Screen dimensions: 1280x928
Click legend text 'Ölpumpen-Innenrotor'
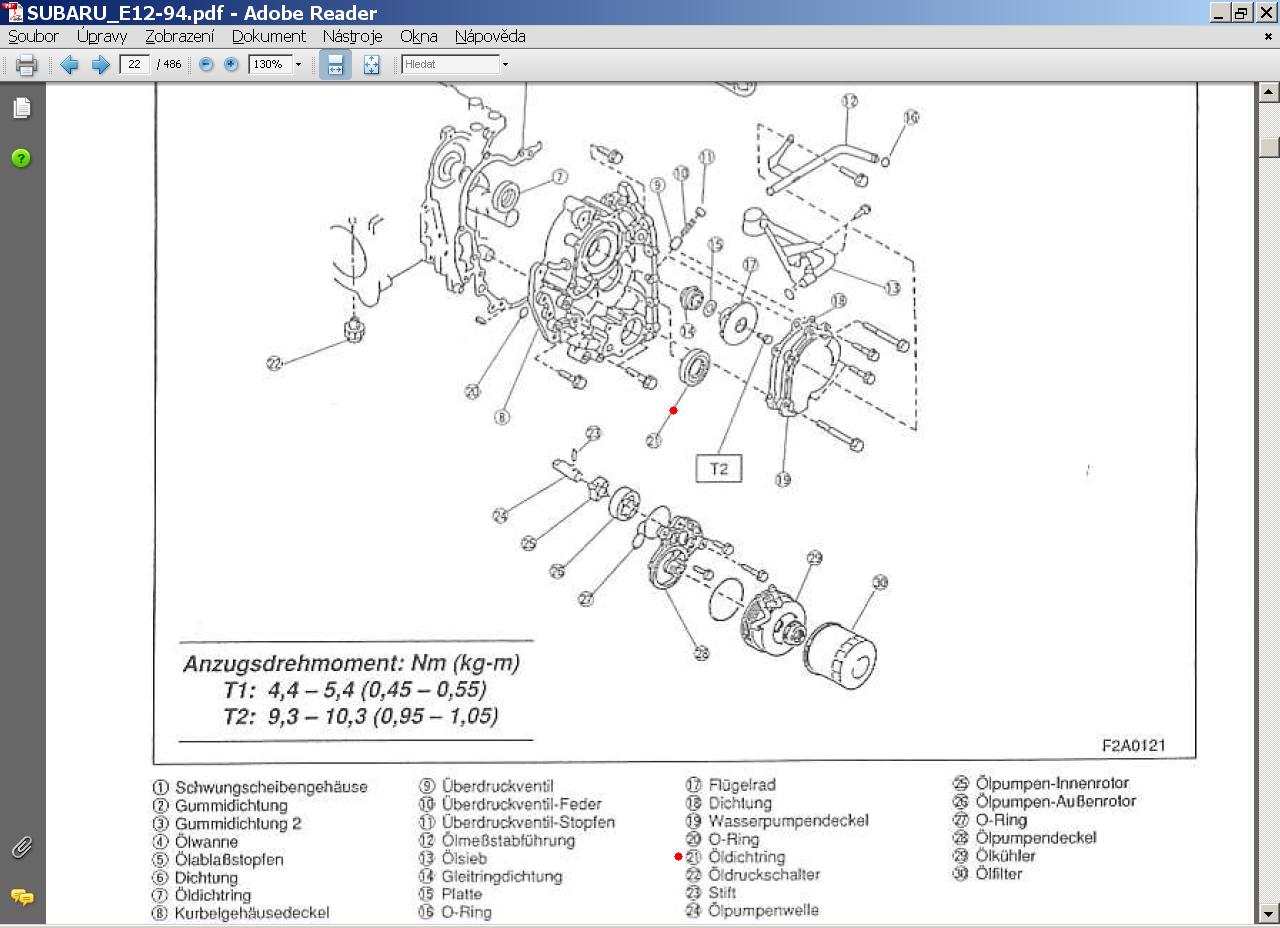[1052, 784]
